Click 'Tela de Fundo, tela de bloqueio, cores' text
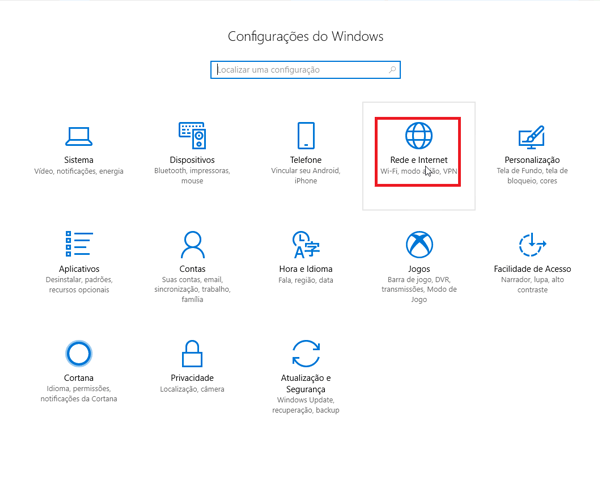The width and height of the screenshot is (600, 500). [x=532, y=176]
